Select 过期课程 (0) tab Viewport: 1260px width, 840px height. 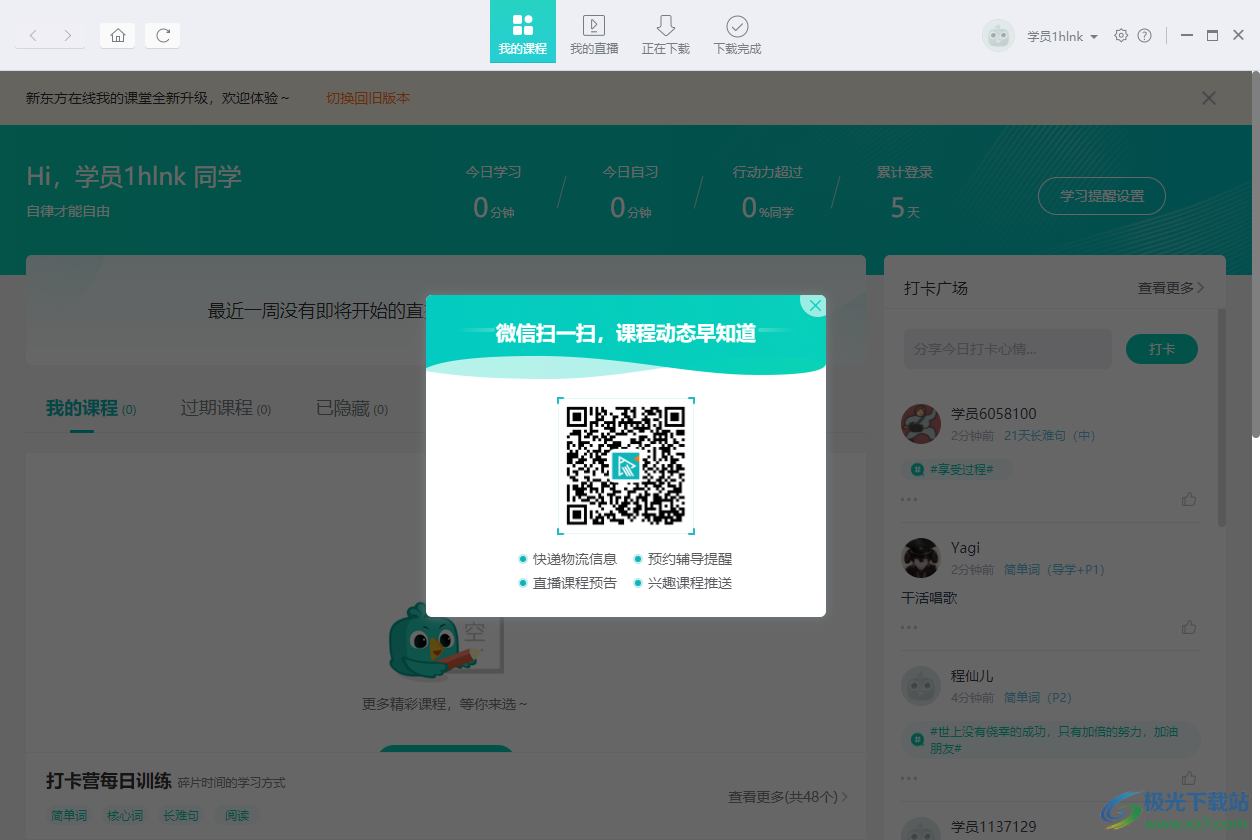(225, 409)
